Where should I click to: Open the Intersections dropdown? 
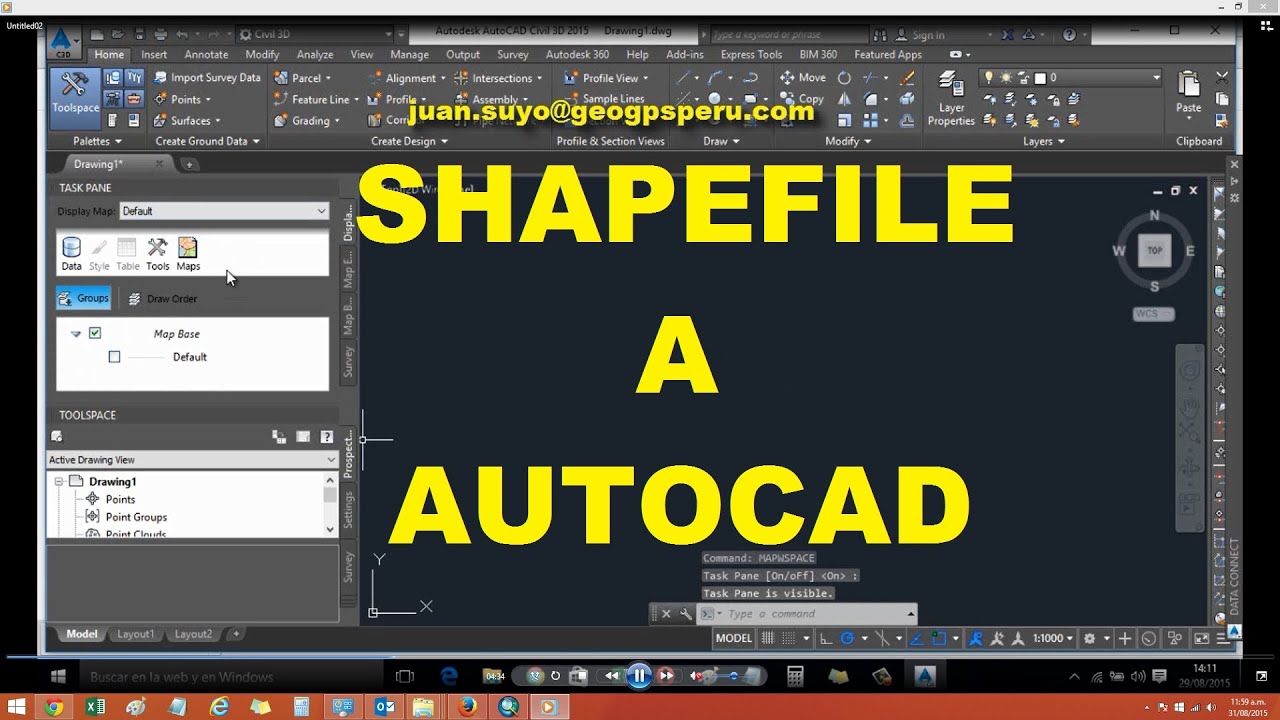tap(497, 78)
